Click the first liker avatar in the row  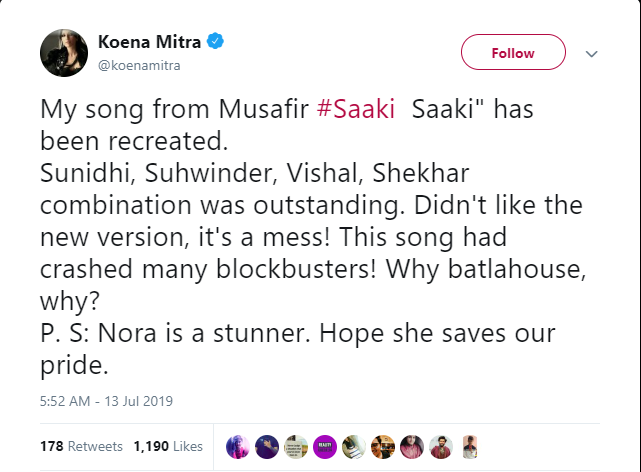click(x=238, y=446)
